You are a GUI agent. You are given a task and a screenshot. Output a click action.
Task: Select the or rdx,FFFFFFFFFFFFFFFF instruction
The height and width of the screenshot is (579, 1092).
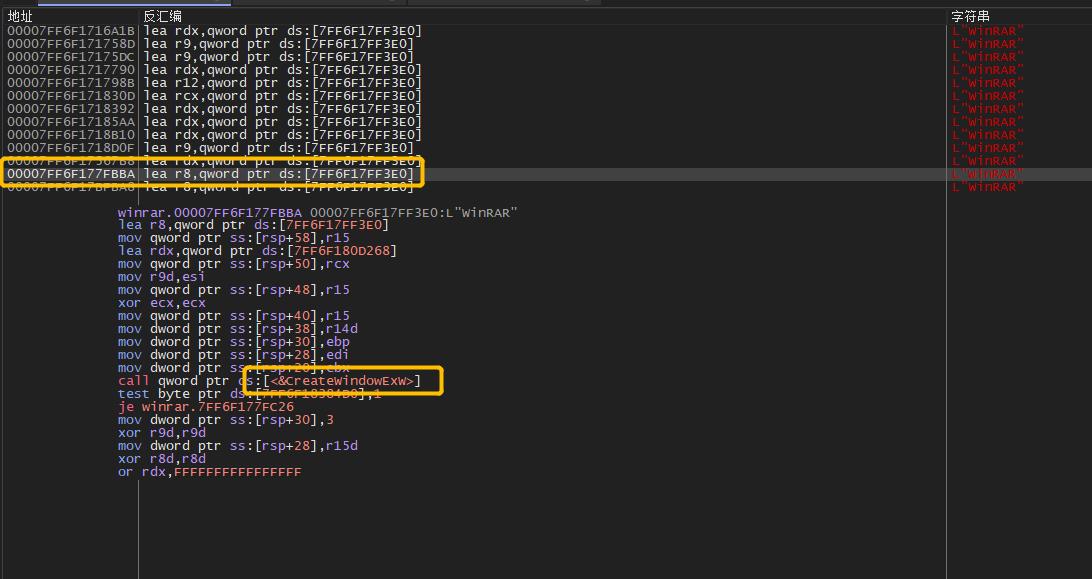pos(210,471)
